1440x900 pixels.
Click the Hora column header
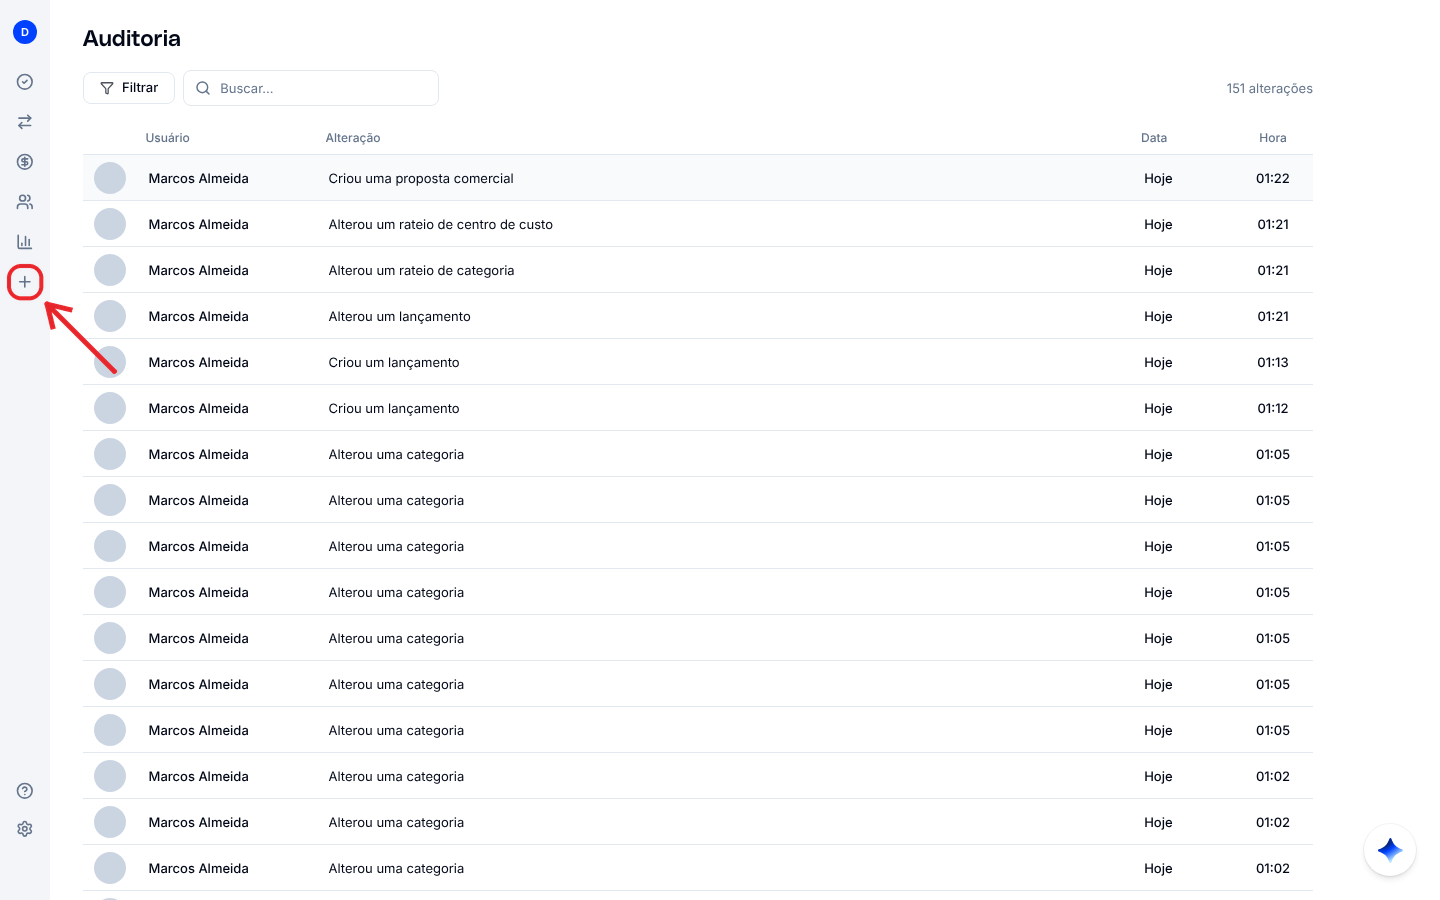point(1273,138)
